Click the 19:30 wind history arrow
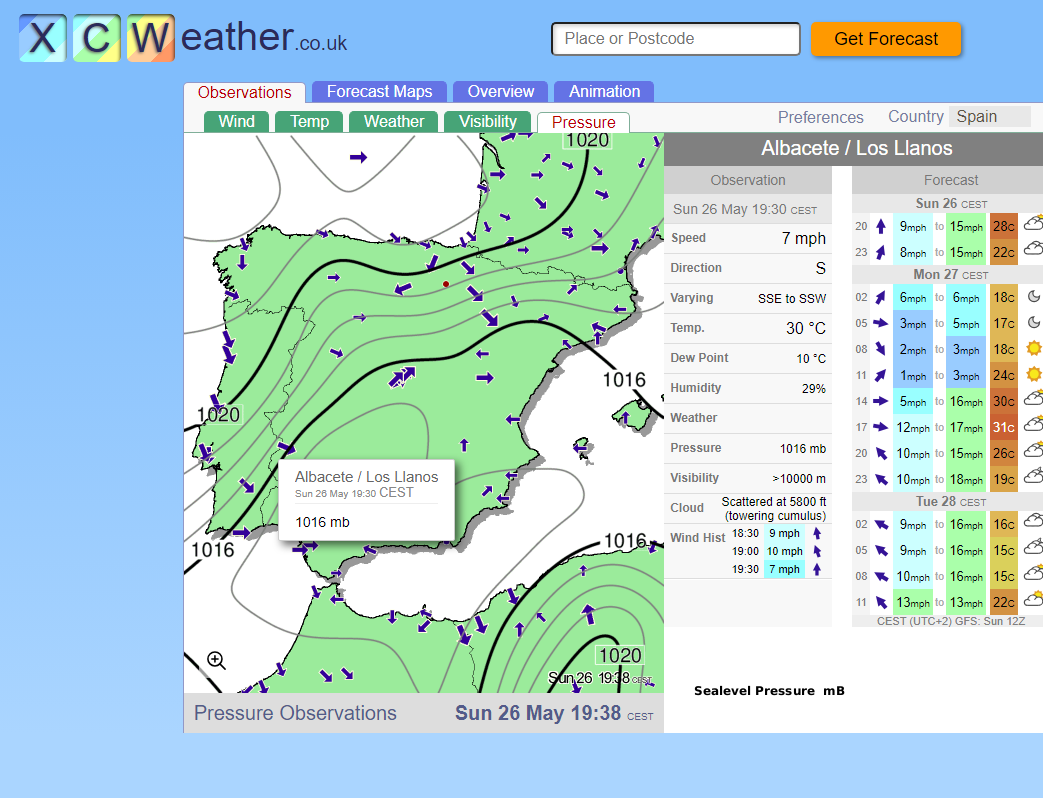 pos(817,569)
